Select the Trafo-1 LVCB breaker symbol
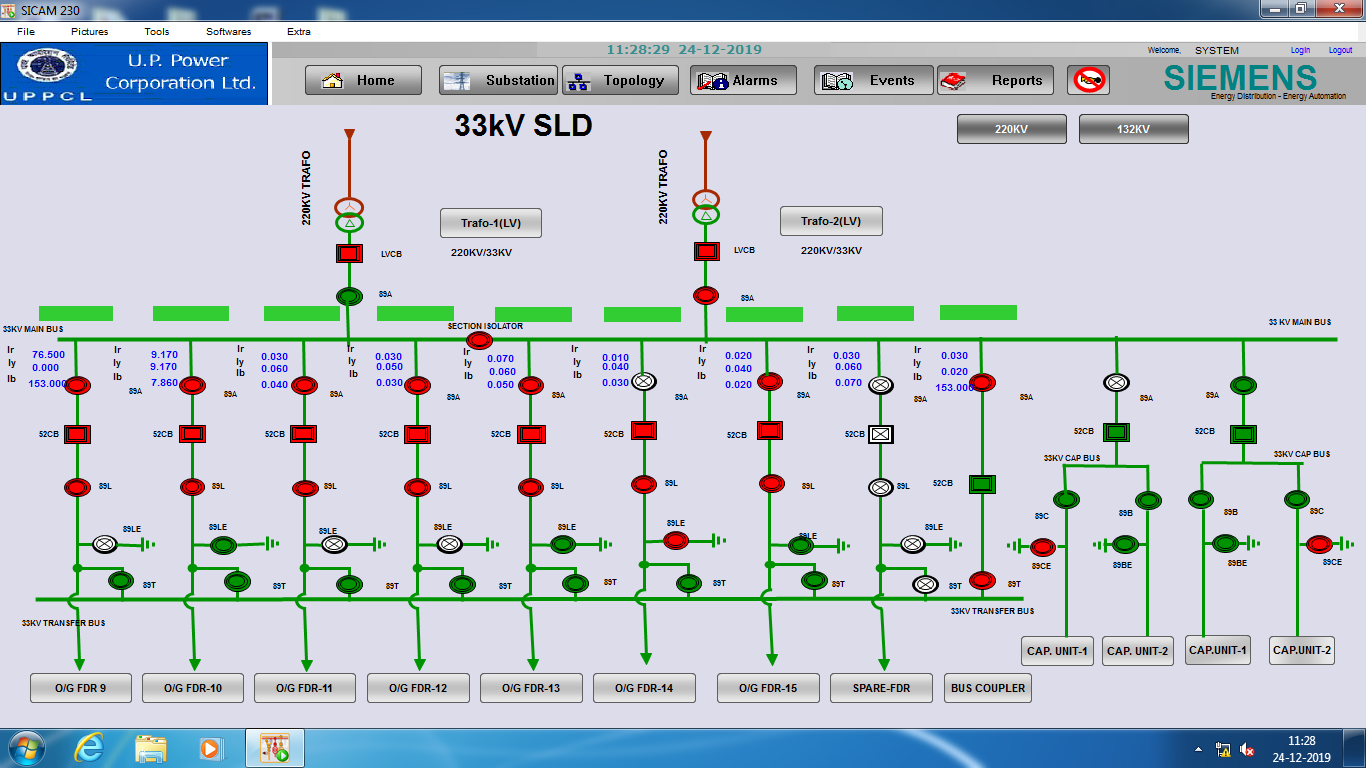The width and height of the screenshot is (1366, 768). [x=348, y=254]
